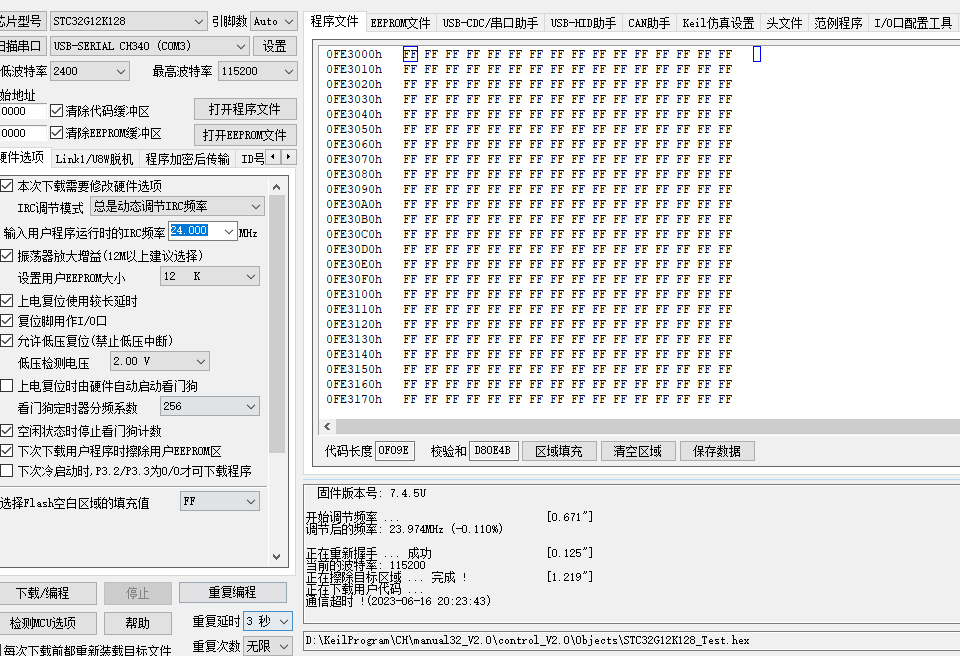Toggle 清除EEPROM缓冲区 checkbox
Screen dimensions: 960x656
tap(56, 133)
